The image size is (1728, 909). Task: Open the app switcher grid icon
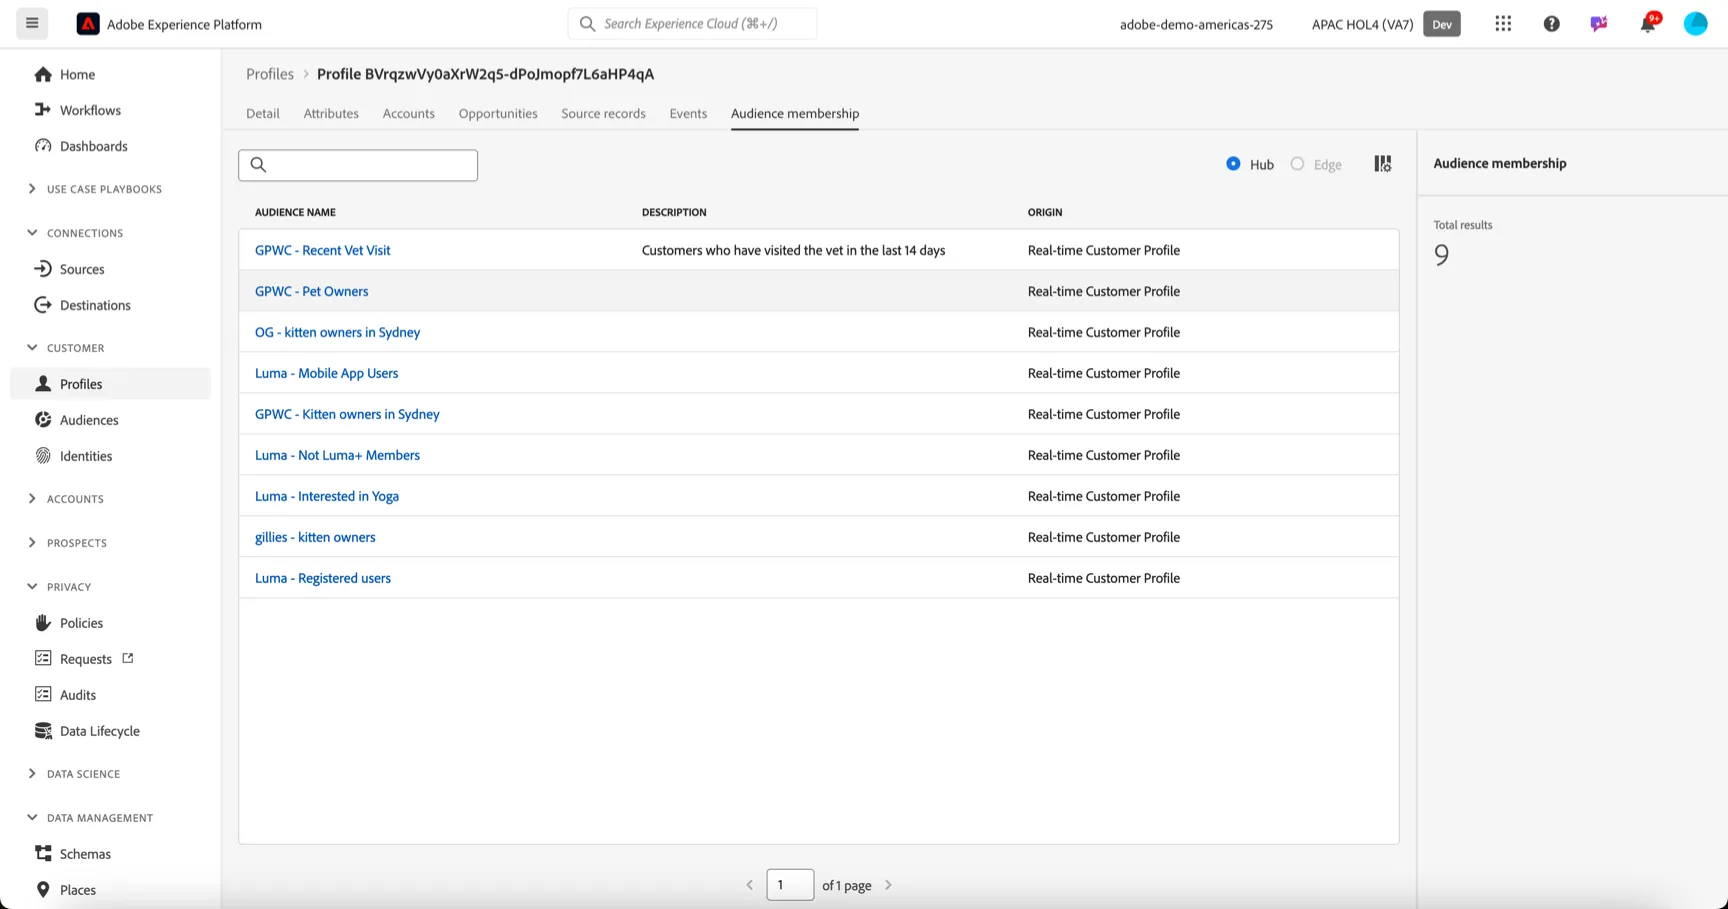(x=1503, y=24)
